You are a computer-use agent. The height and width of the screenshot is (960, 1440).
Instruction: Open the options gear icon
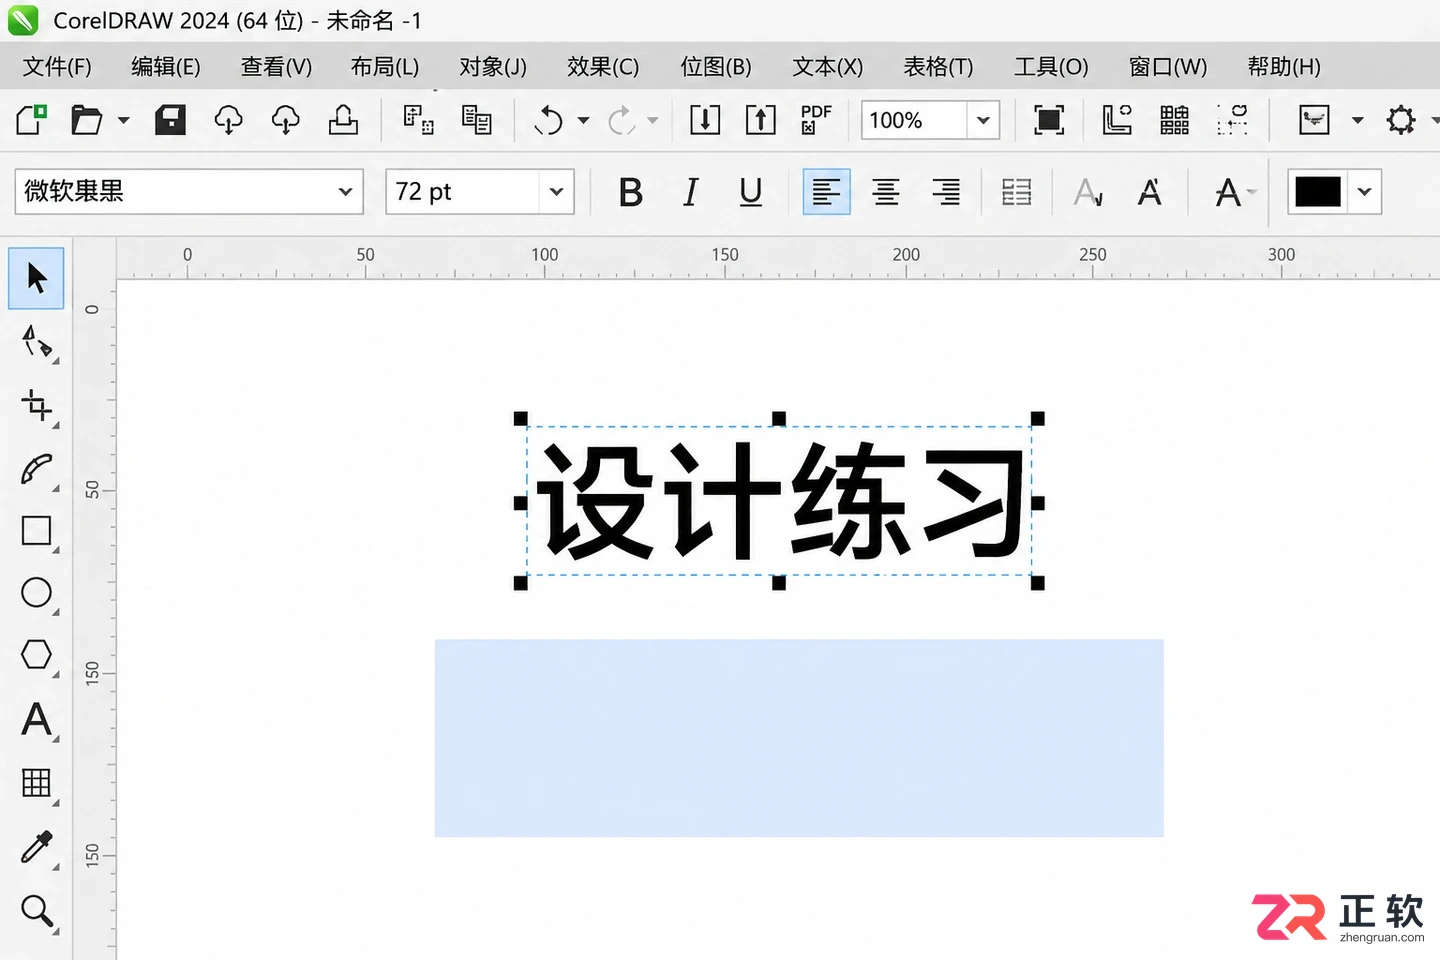point(1401,120)
